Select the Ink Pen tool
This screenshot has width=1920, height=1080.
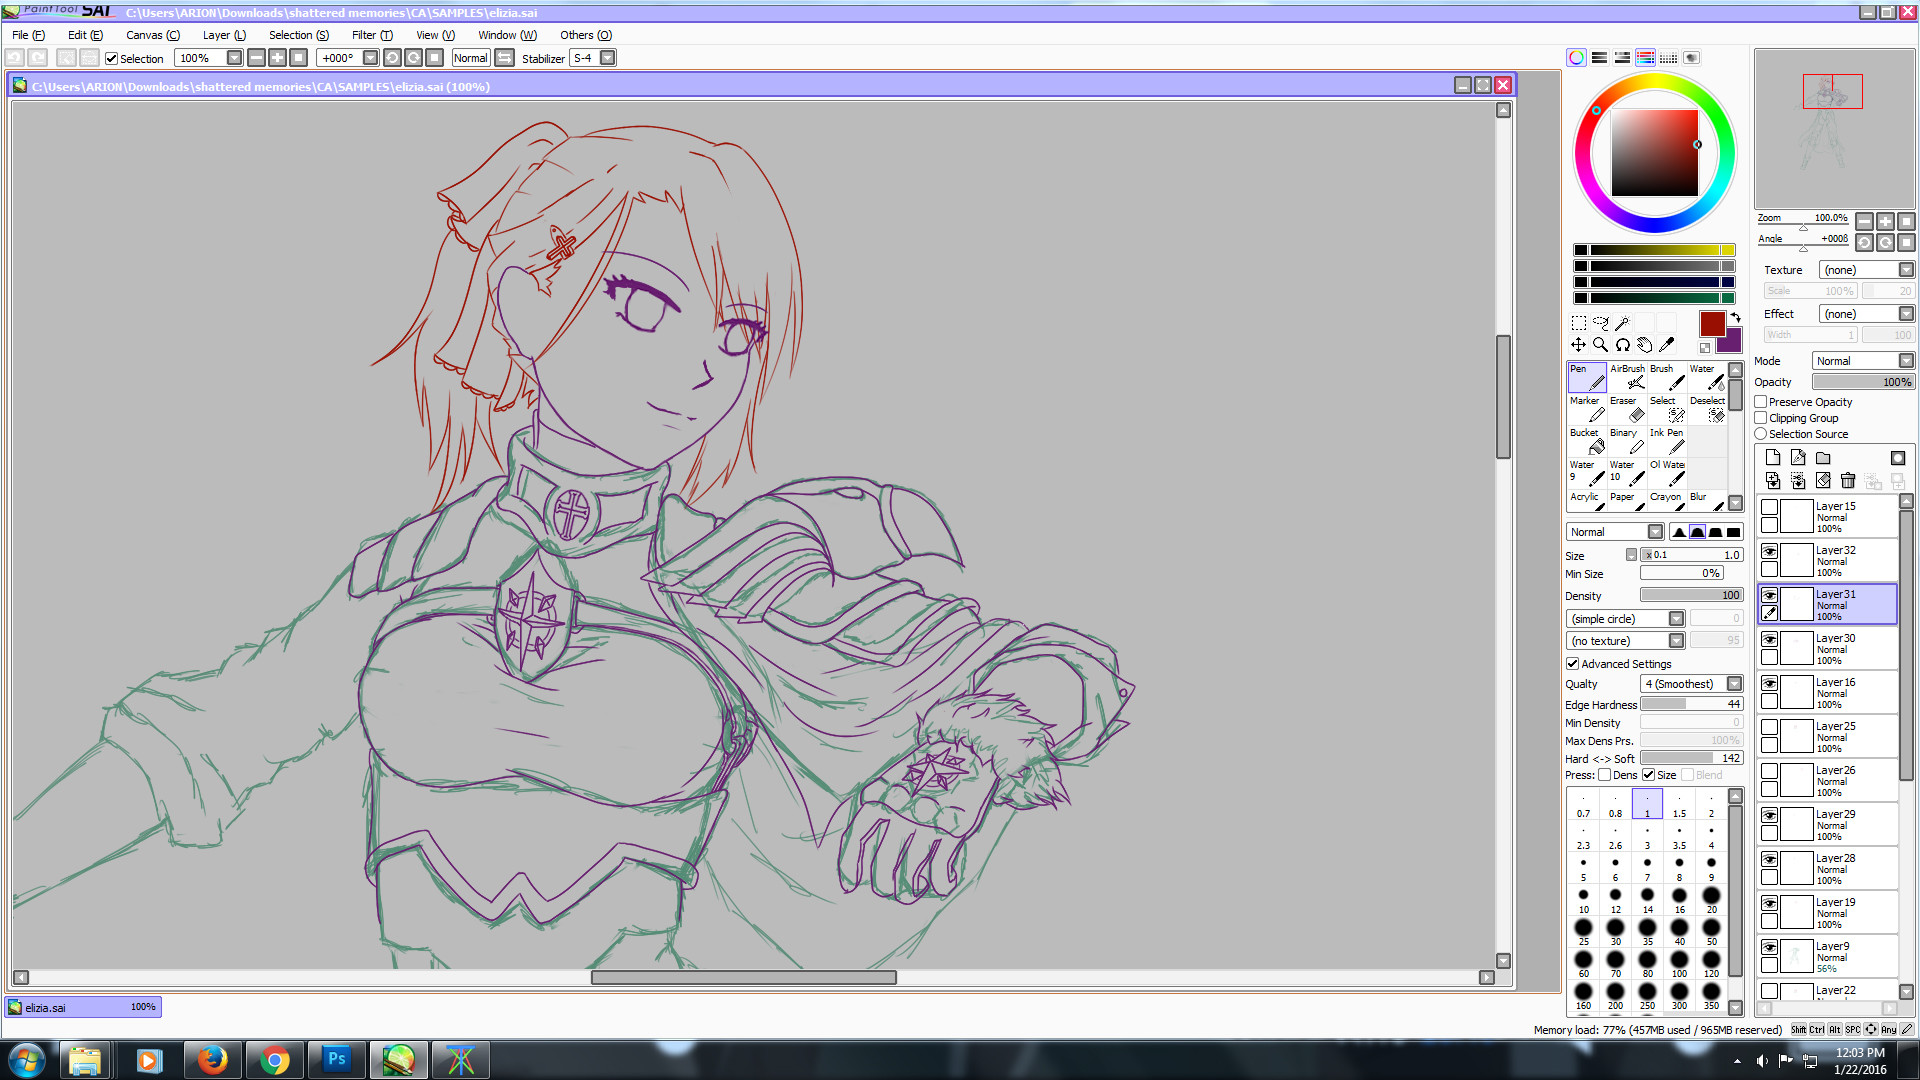1666,442
